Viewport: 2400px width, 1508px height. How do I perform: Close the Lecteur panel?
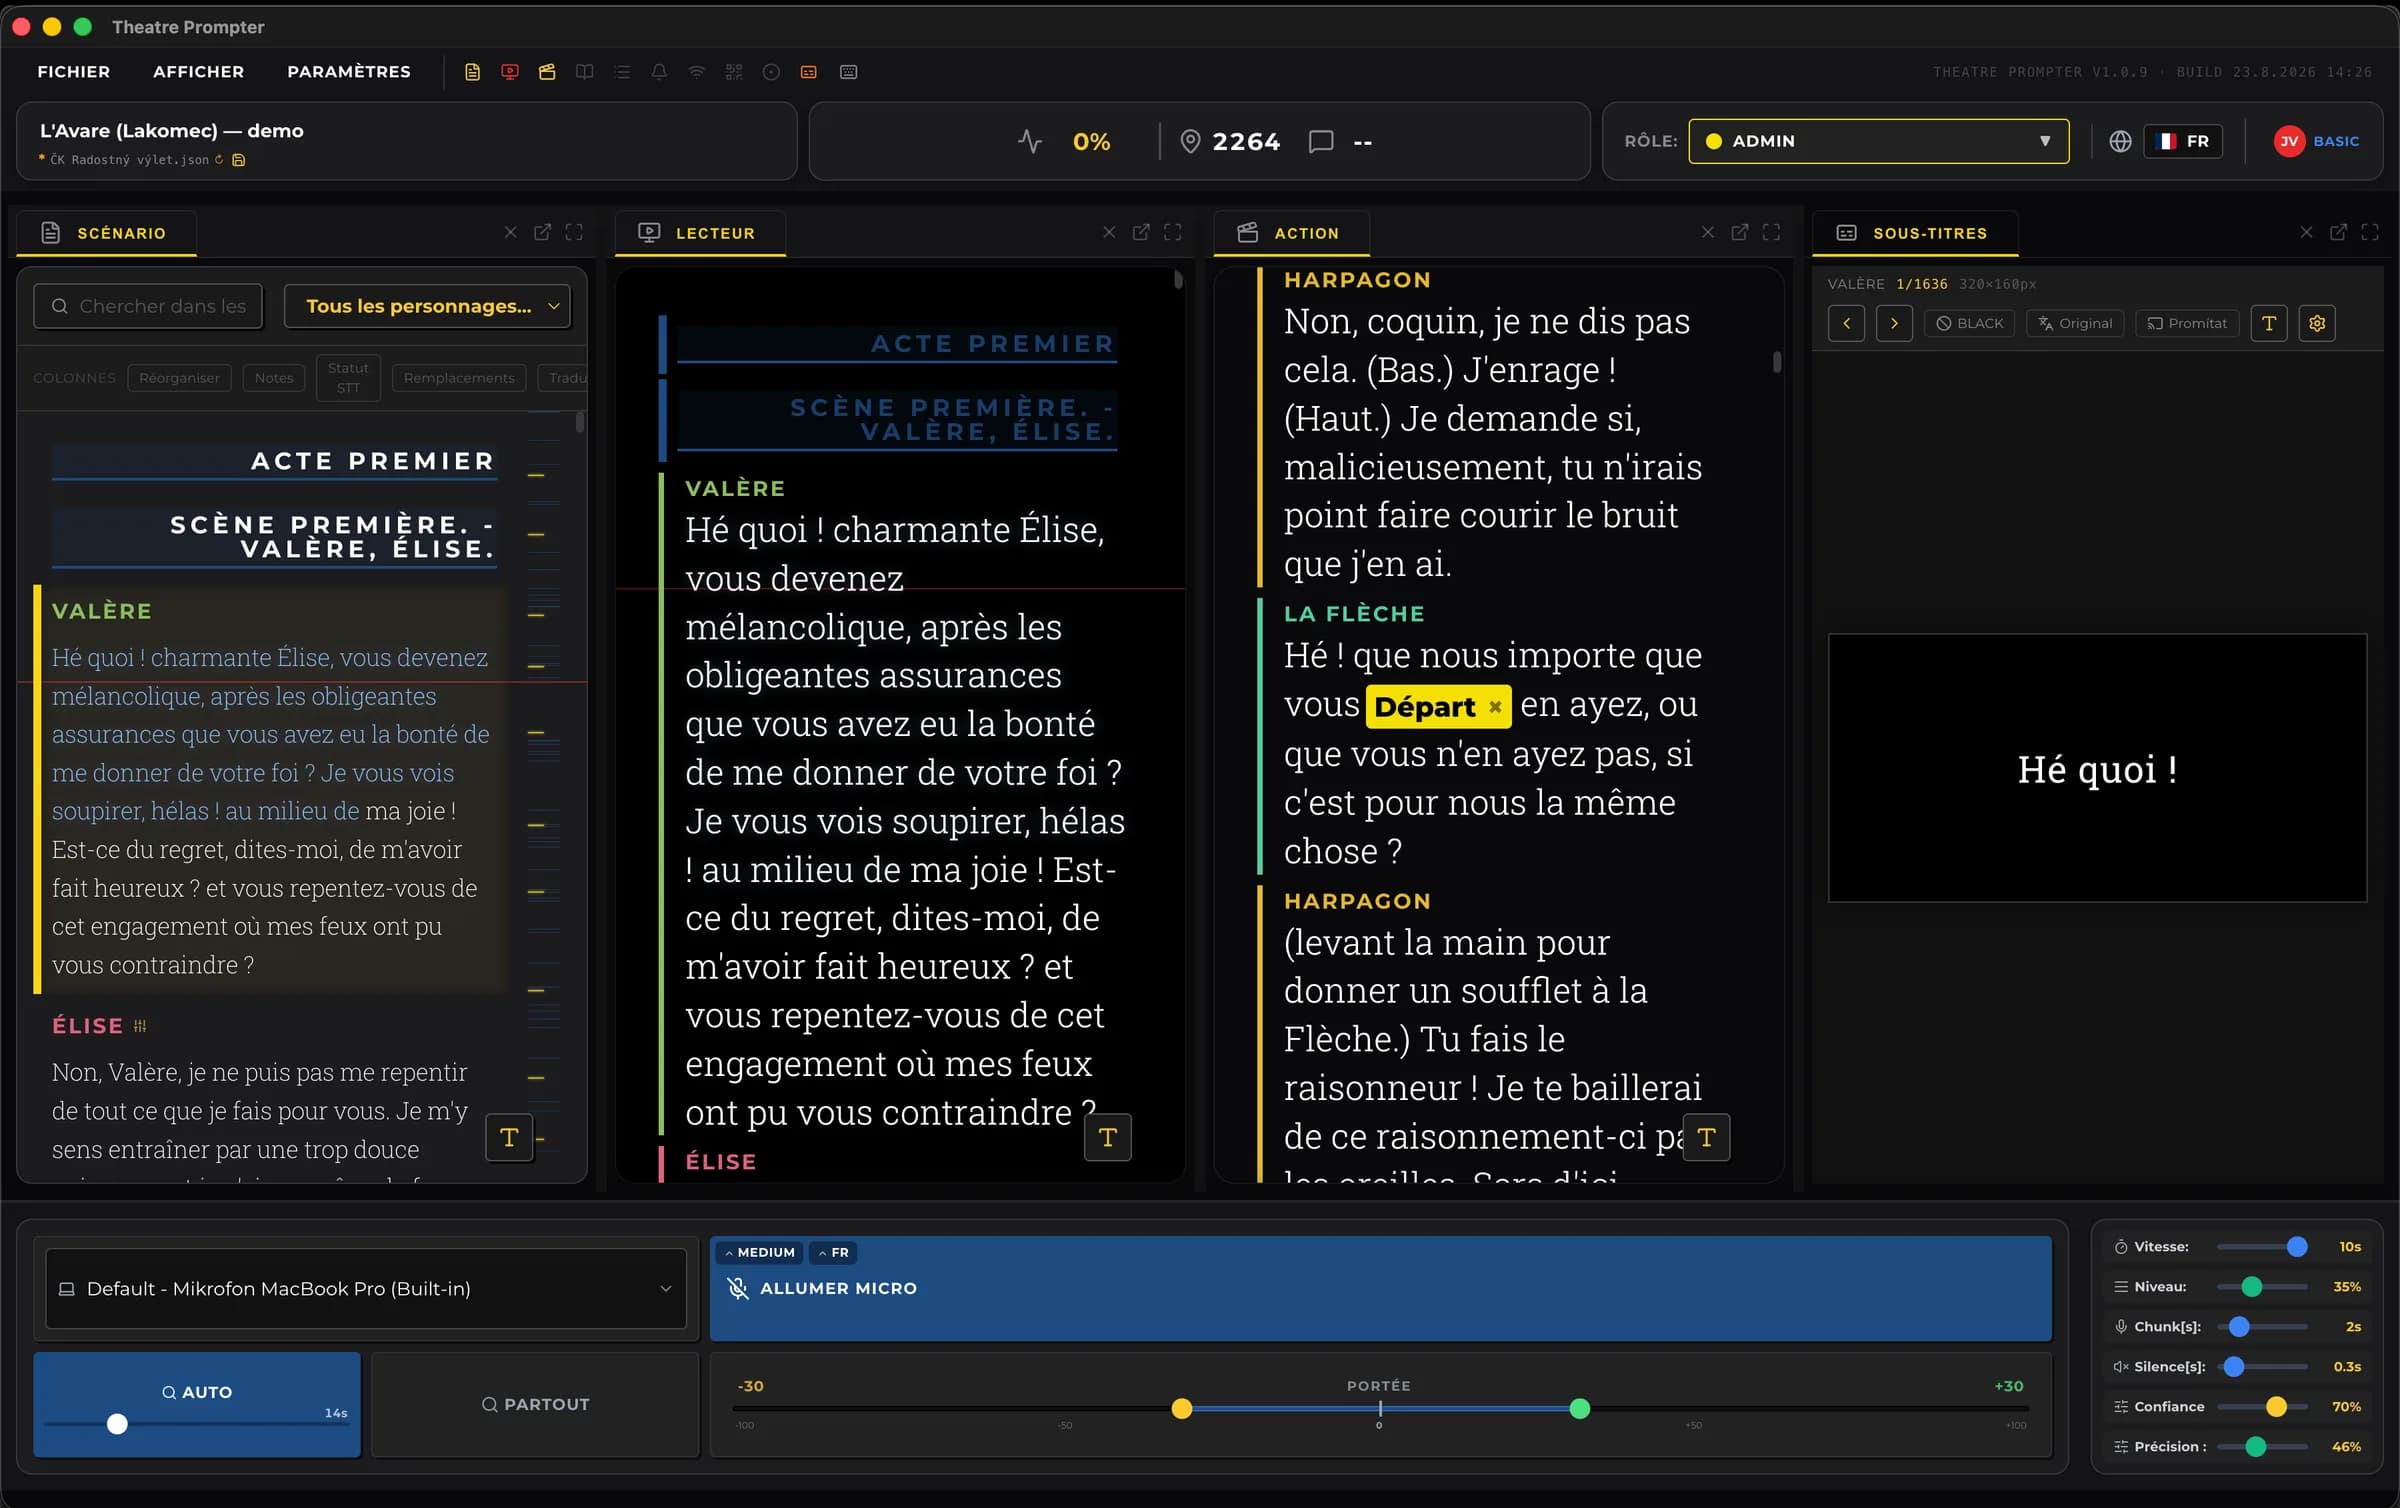[x=1109, y=232]
